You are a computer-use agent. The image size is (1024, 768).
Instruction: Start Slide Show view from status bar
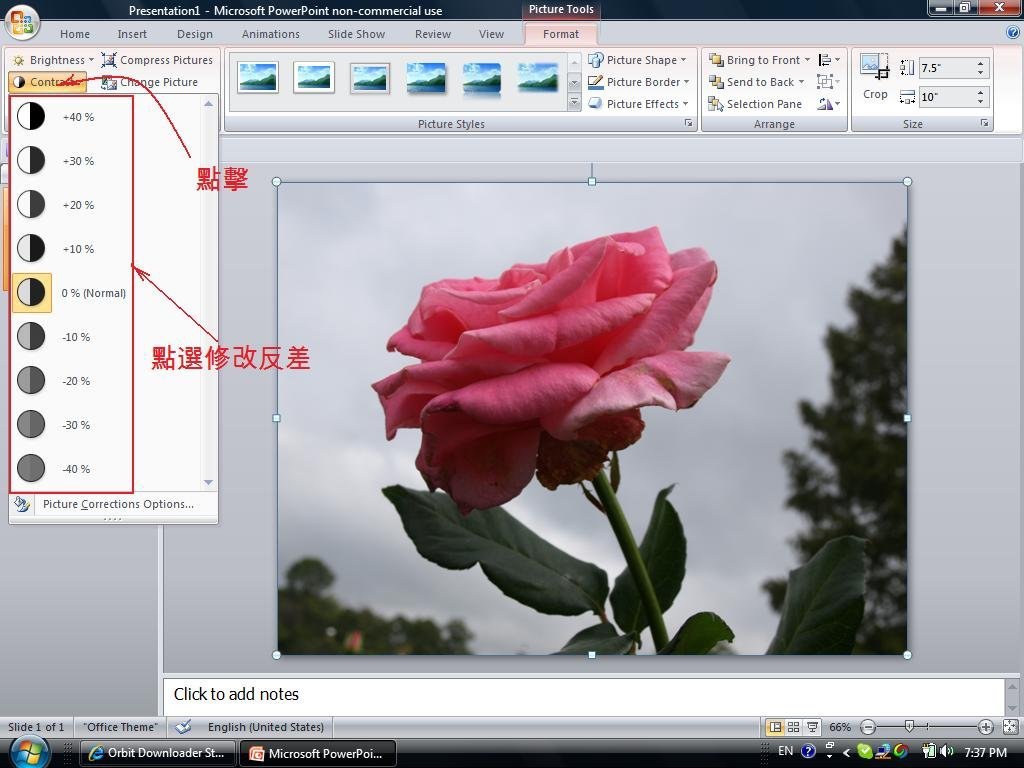click(x=812, y=727)
